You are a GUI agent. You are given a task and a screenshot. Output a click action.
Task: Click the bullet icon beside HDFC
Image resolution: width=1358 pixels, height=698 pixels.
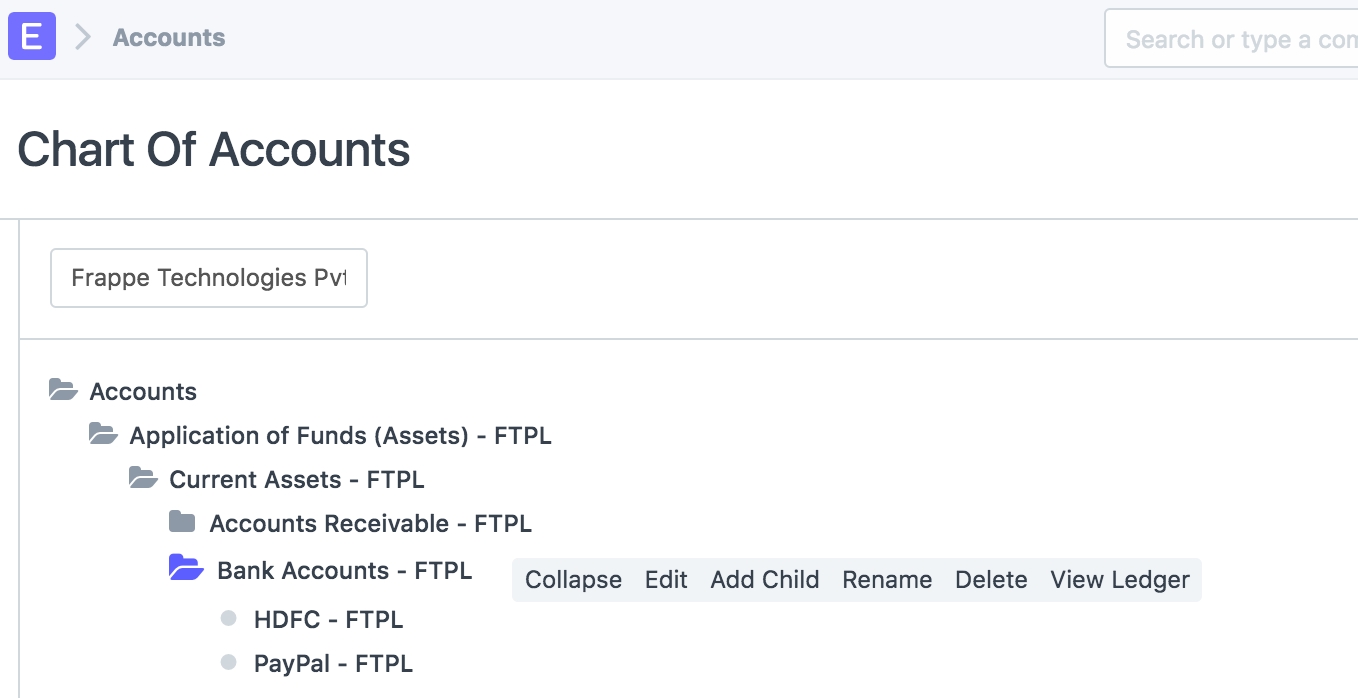pos(228,619)
